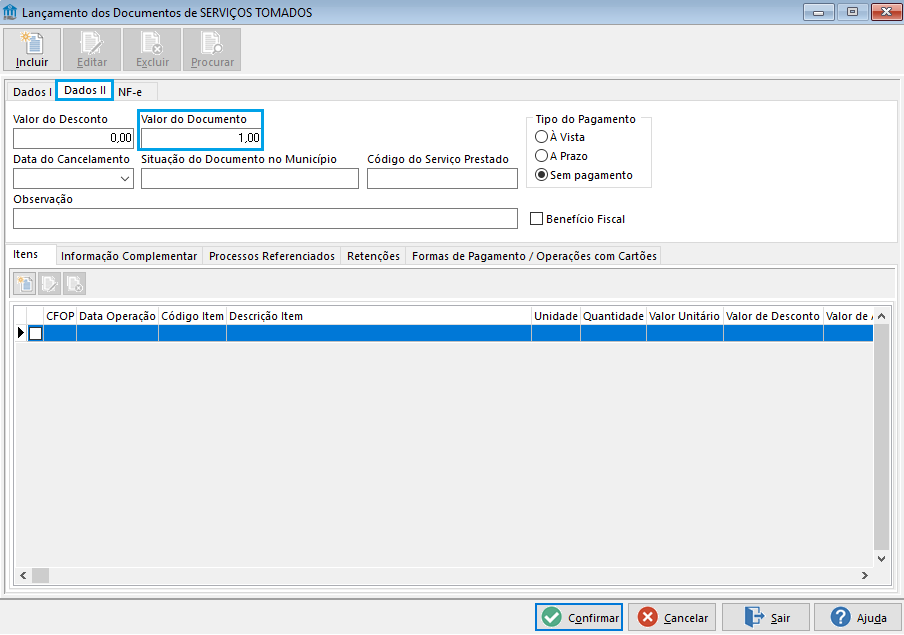
Task: Click Situação do Documento no Município field
Action: click(250, 179)
